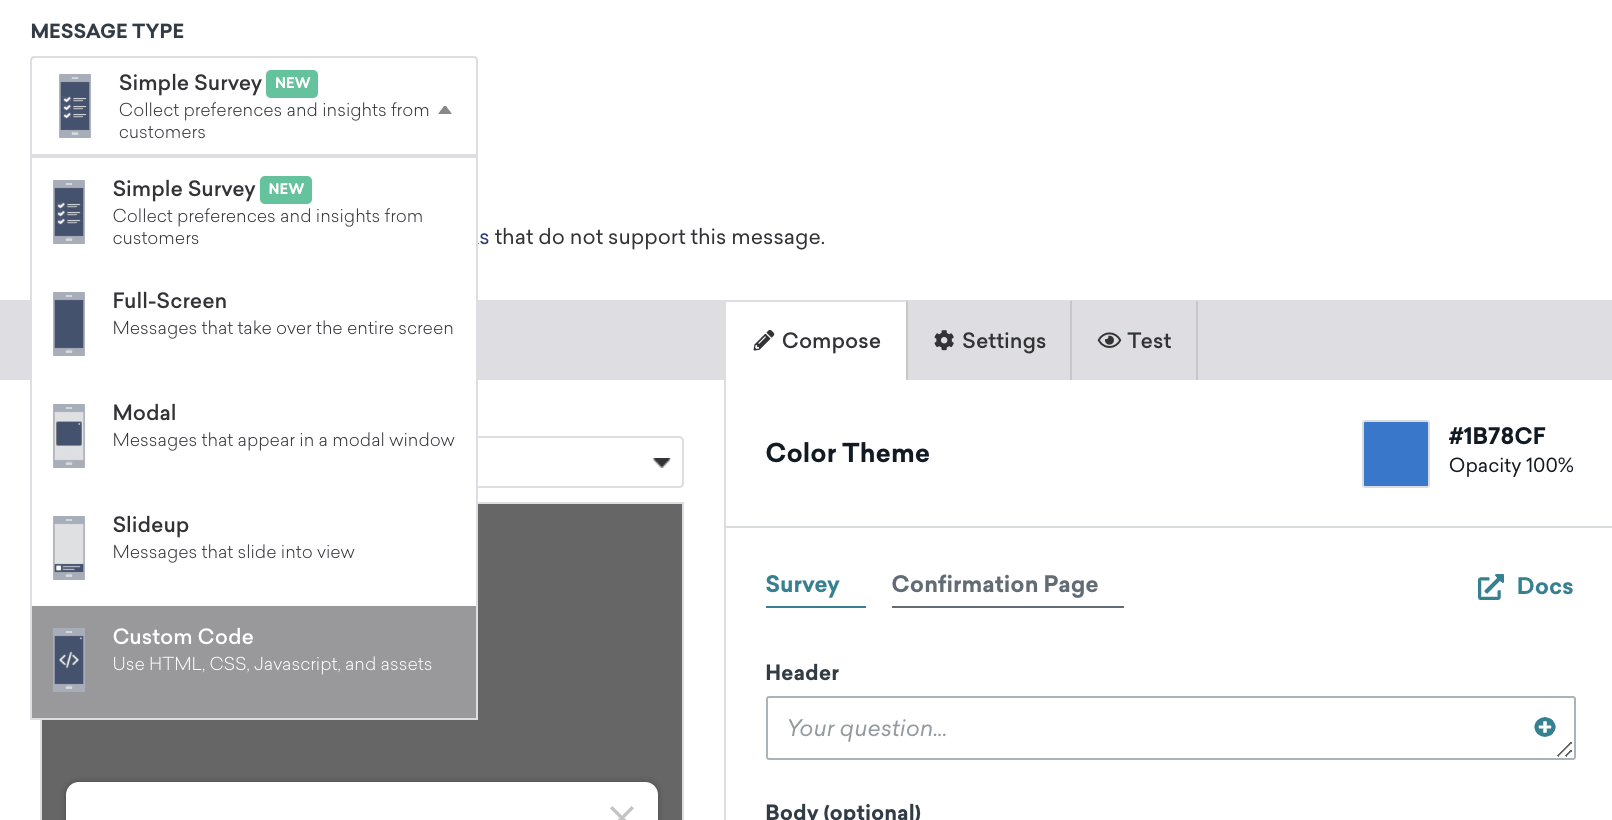Viewport: 1612px width, 820px height.
Task: Click the Simple Survey phone icon in list
Action: tap(69, 212)
